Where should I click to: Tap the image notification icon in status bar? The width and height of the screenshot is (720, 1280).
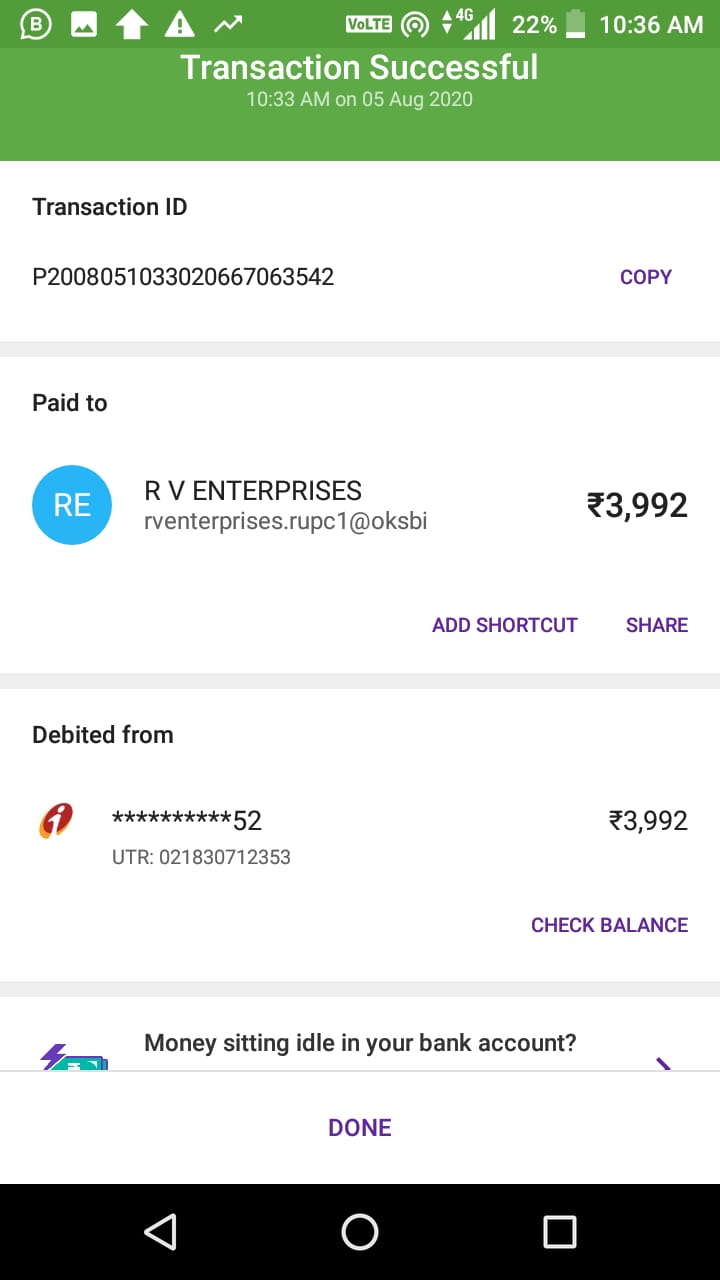pos(84,24)
